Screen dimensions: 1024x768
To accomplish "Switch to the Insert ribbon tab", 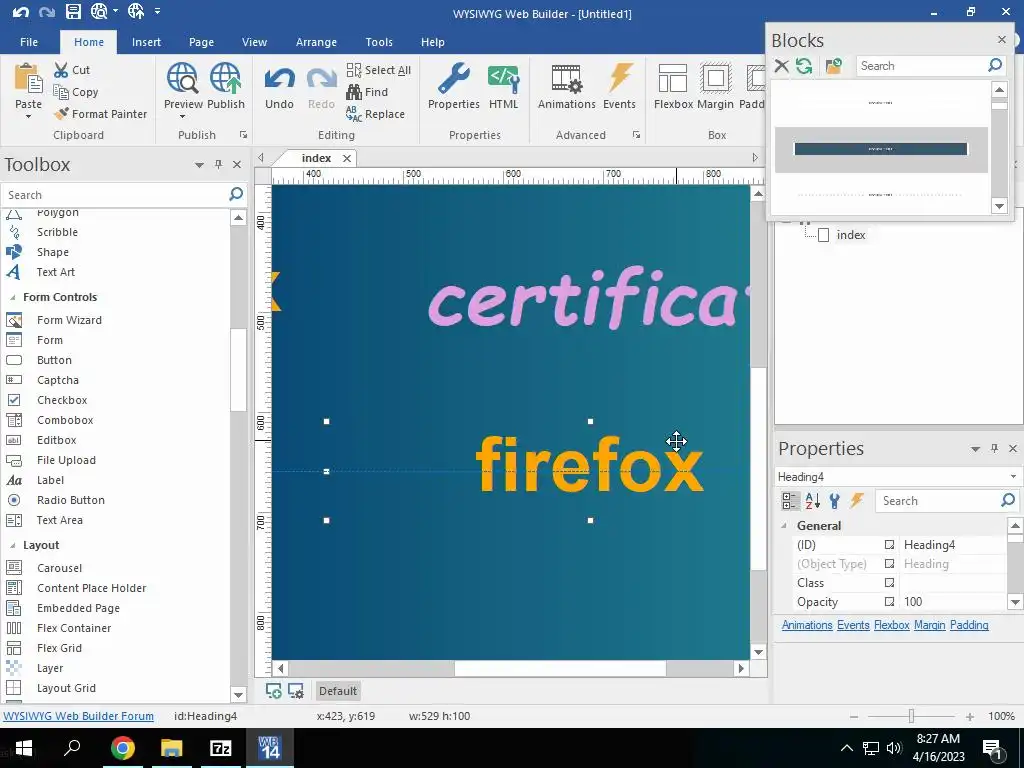I will pos(146,42).
